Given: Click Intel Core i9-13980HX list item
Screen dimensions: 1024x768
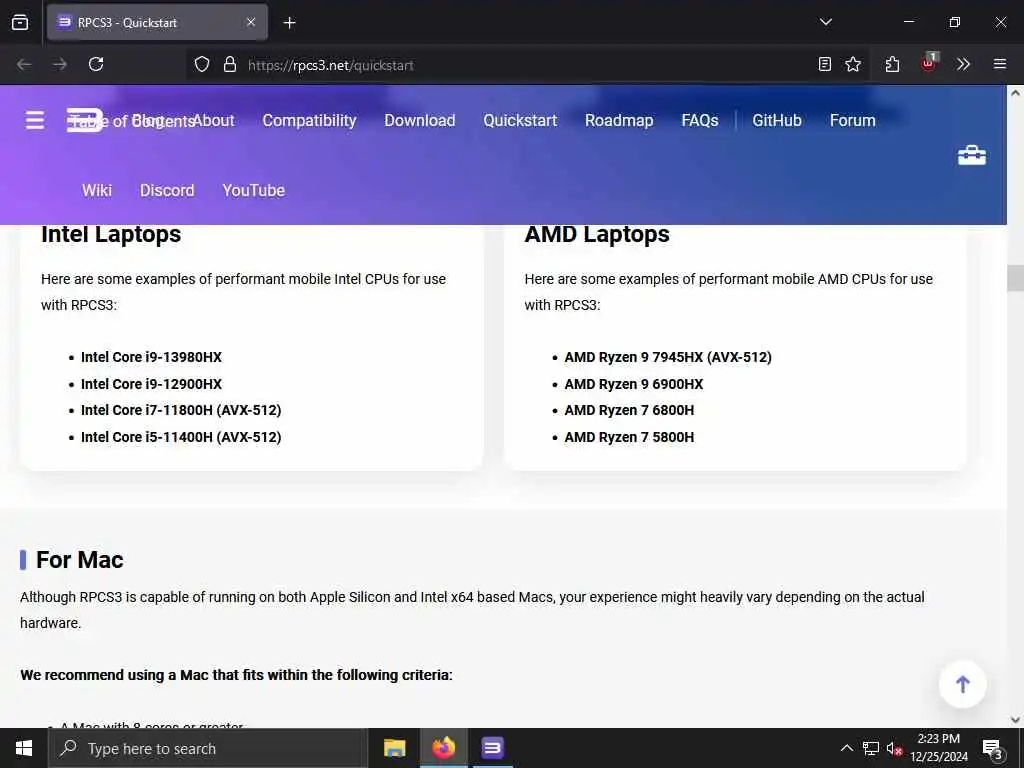Looking at the screenshot, I should 152,357.
